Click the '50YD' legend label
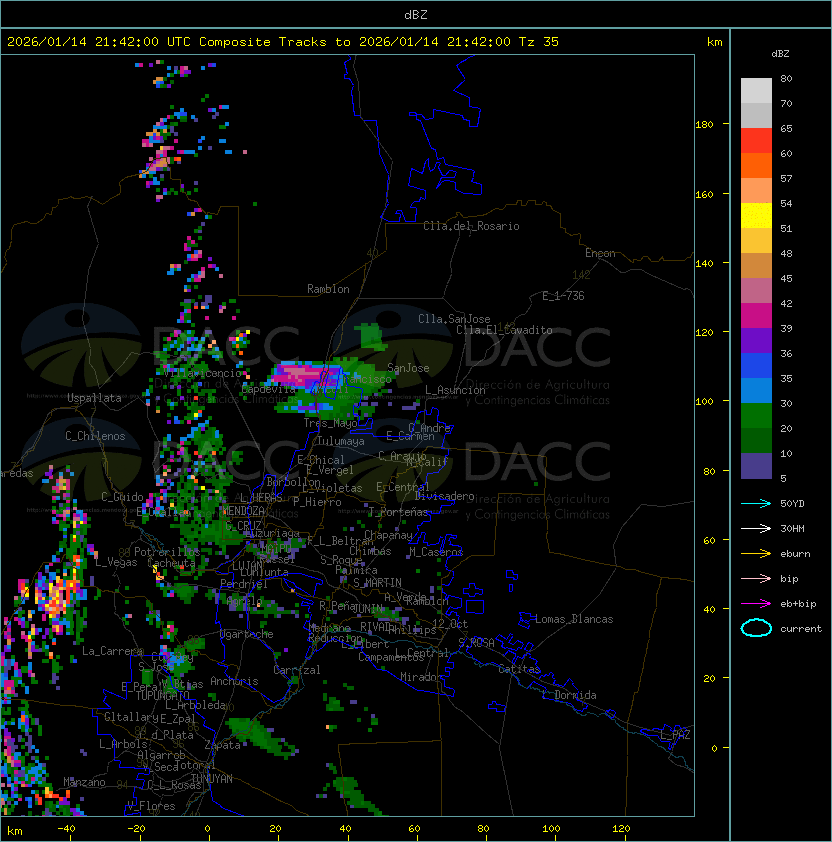 792,503
